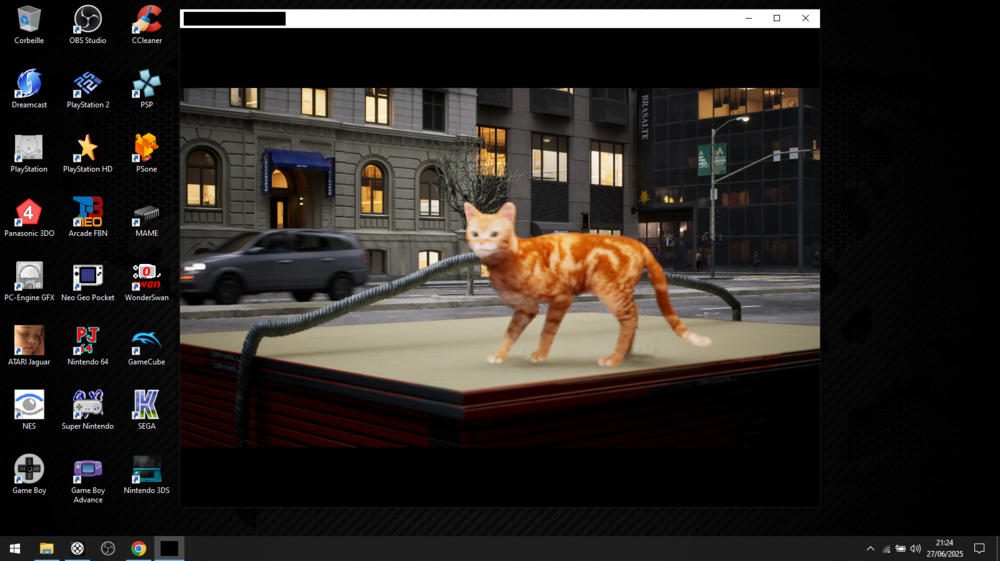
Task: Open the Windows Start menu
Action: point(15,549)
